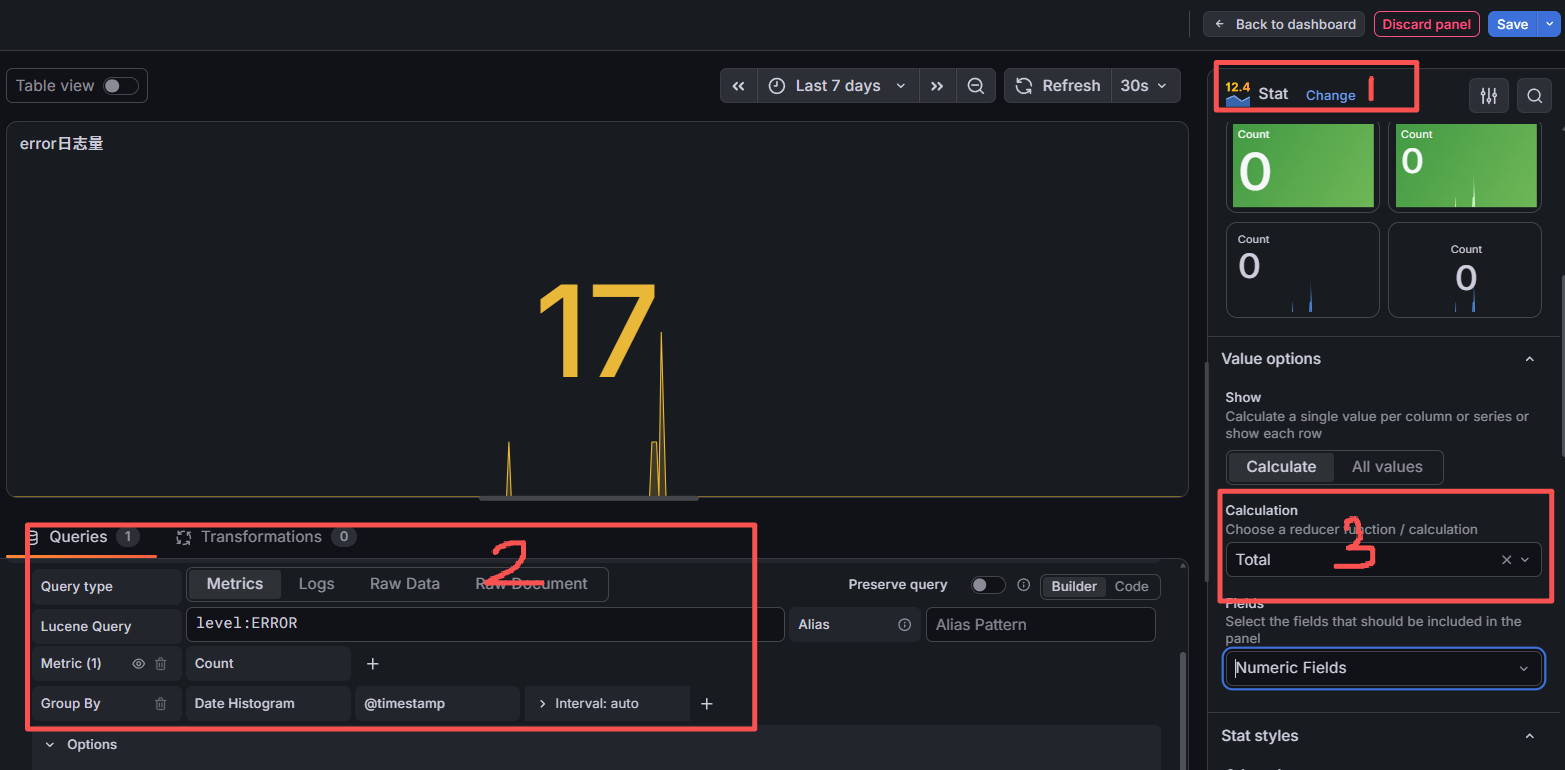
Task: Click Back to dashboard button
Action: click(1284, 24)
